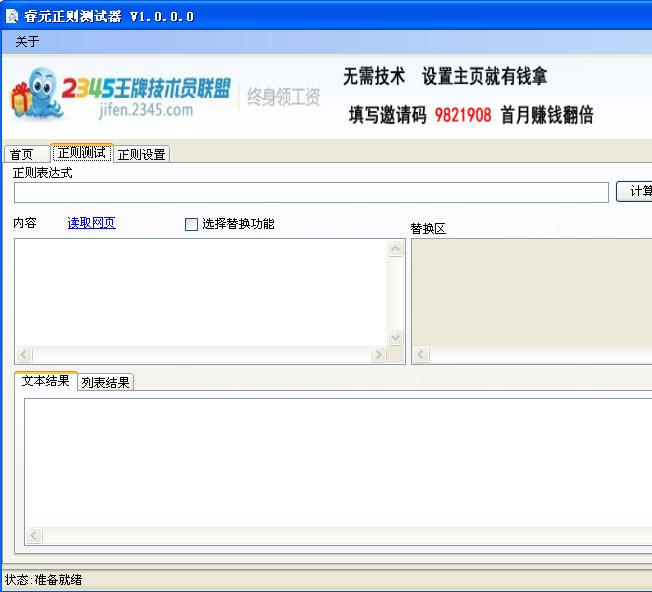Enable the 选择替换功能 checkbox
The image size is (652, 592).
(192, 224)
